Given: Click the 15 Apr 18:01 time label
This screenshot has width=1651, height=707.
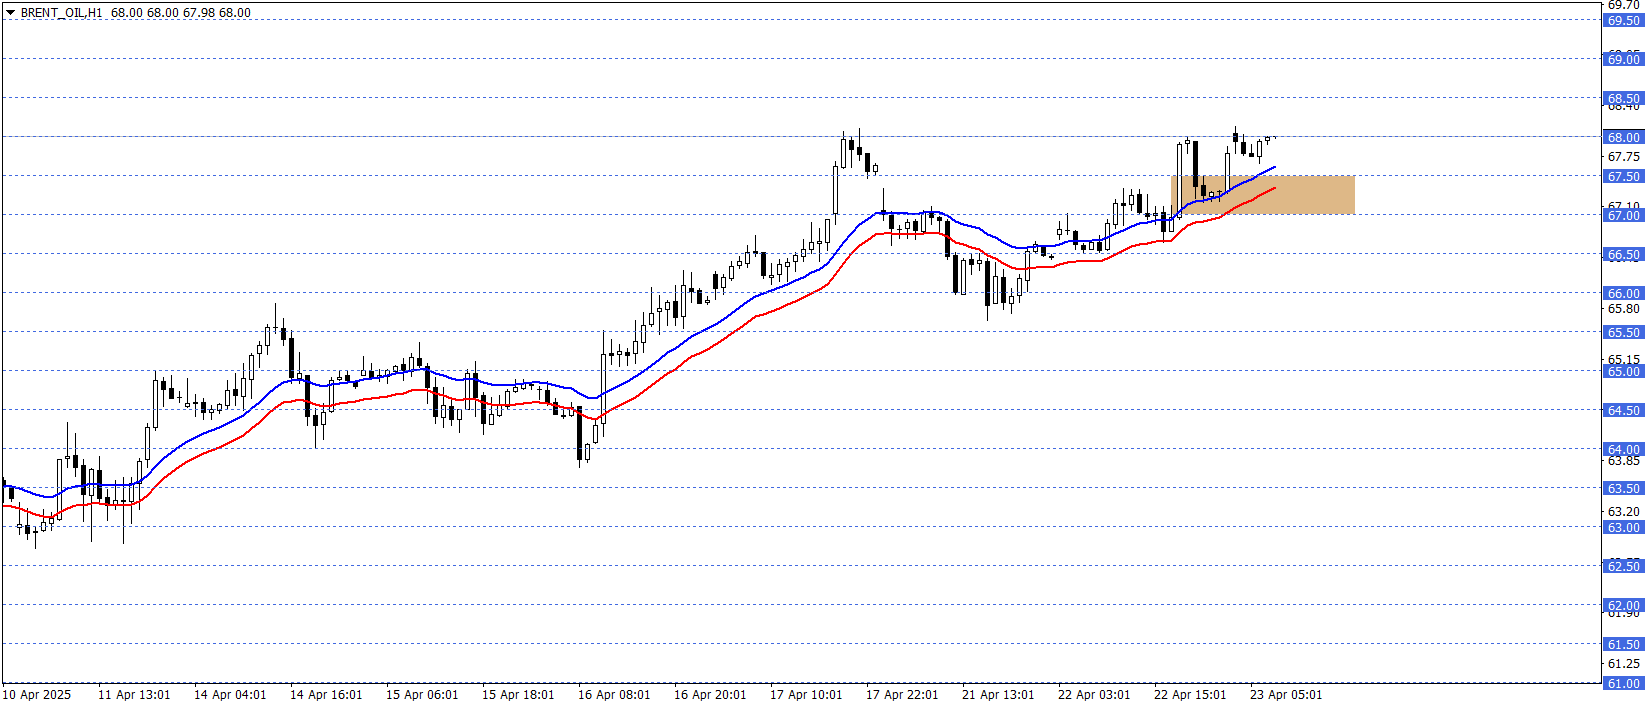Looking at the screenshot, I should tap(518, 695).
